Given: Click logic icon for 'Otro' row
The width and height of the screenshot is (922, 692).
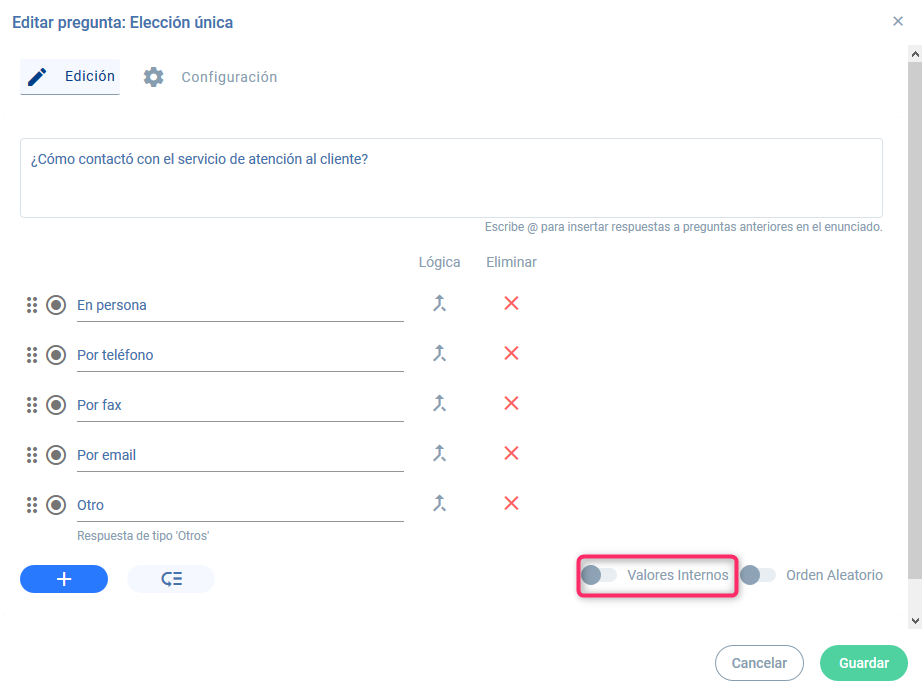Looking at the screenshot, I should click(438, 504).
